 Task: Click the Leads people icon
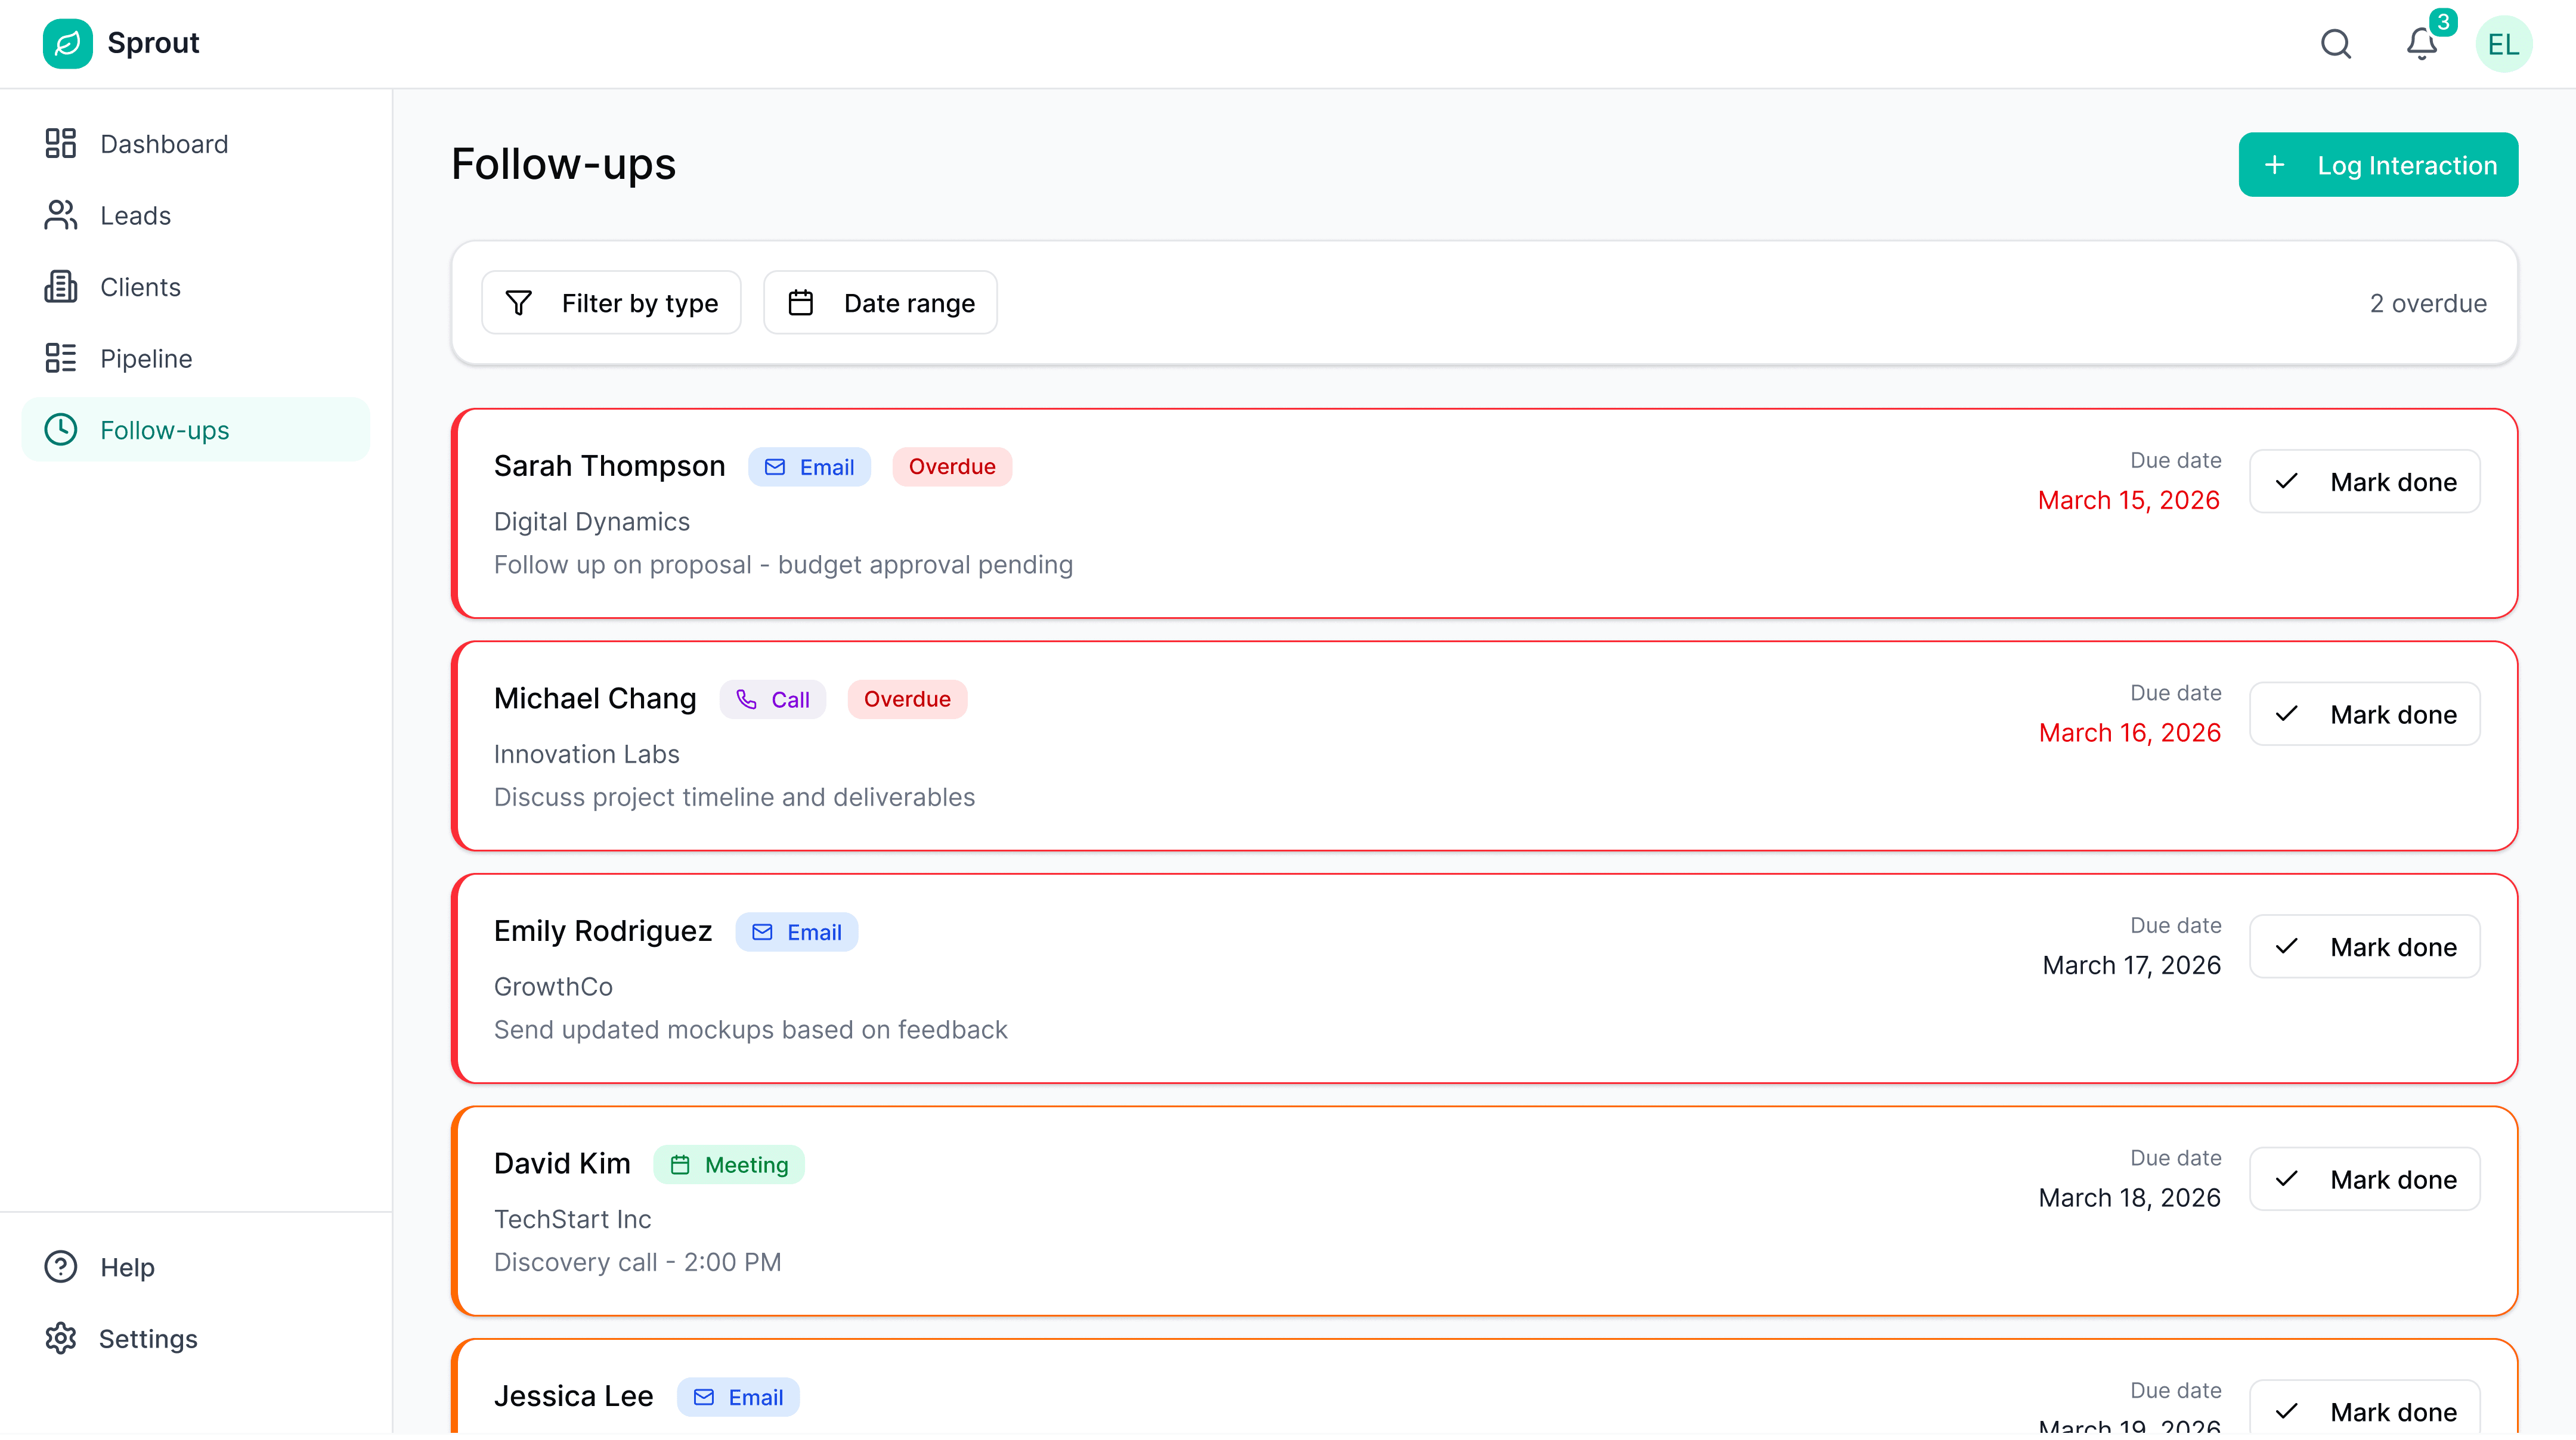coord(60,215)
